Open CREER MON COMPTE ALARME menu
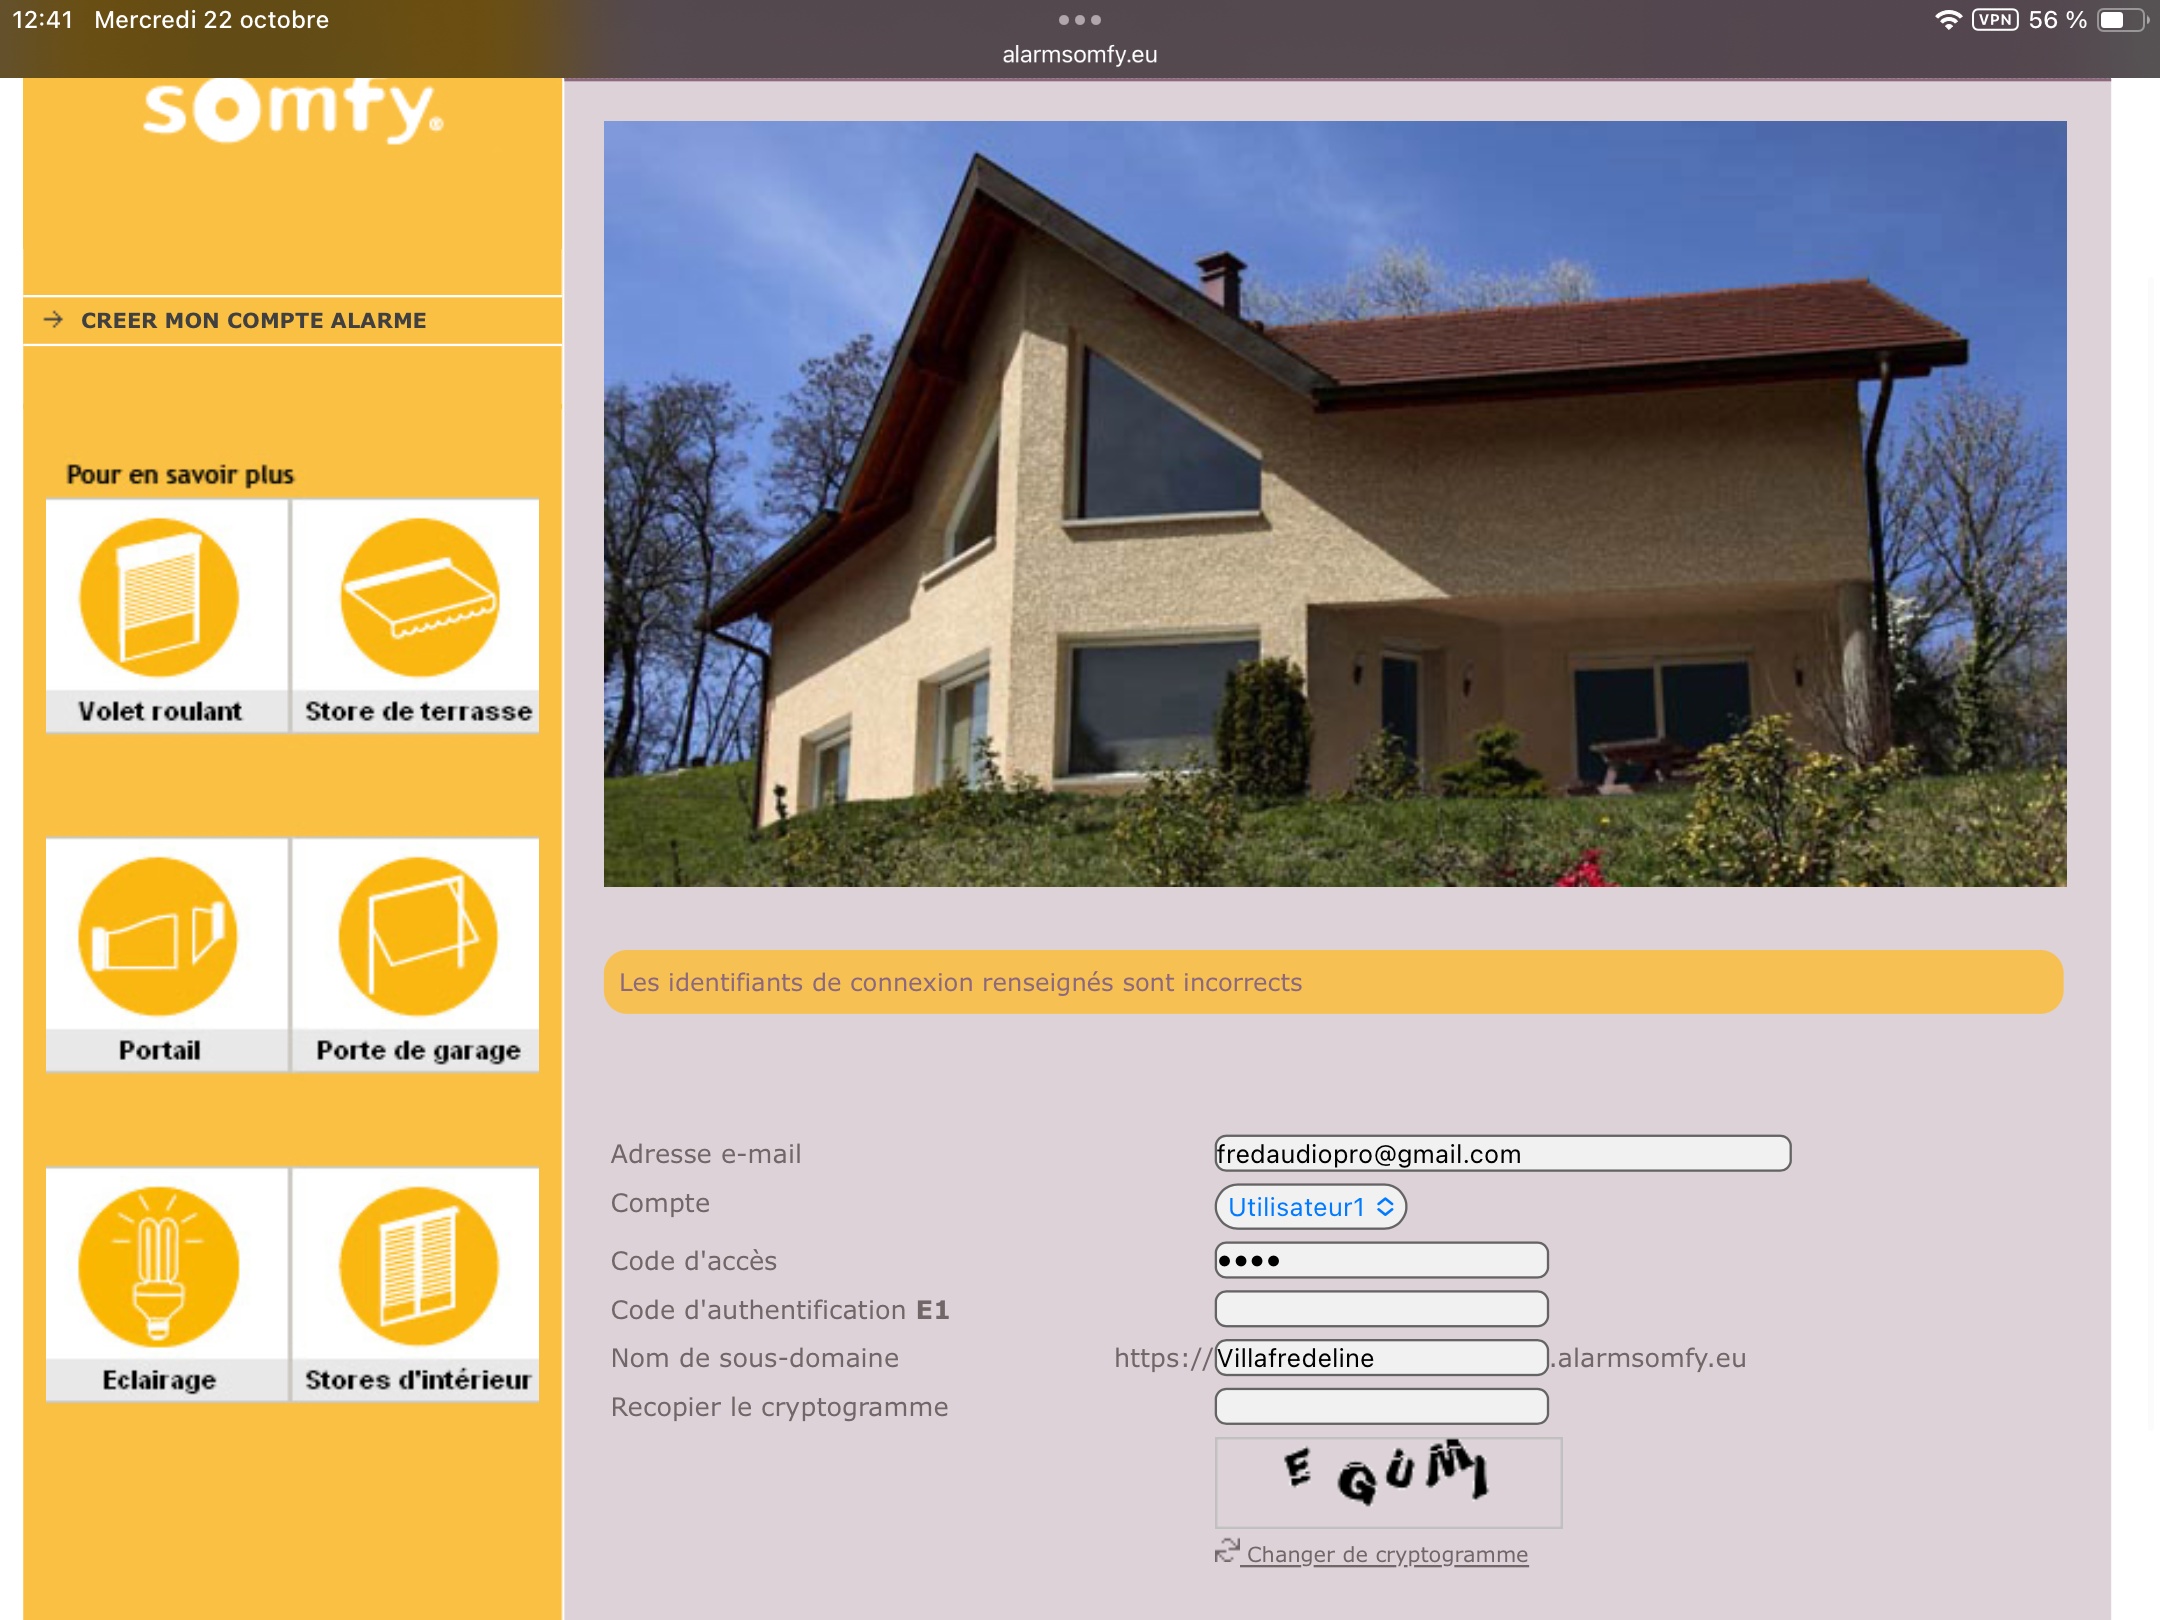The height and width of the screenshot is (1620, 2160). coord(254,321)
